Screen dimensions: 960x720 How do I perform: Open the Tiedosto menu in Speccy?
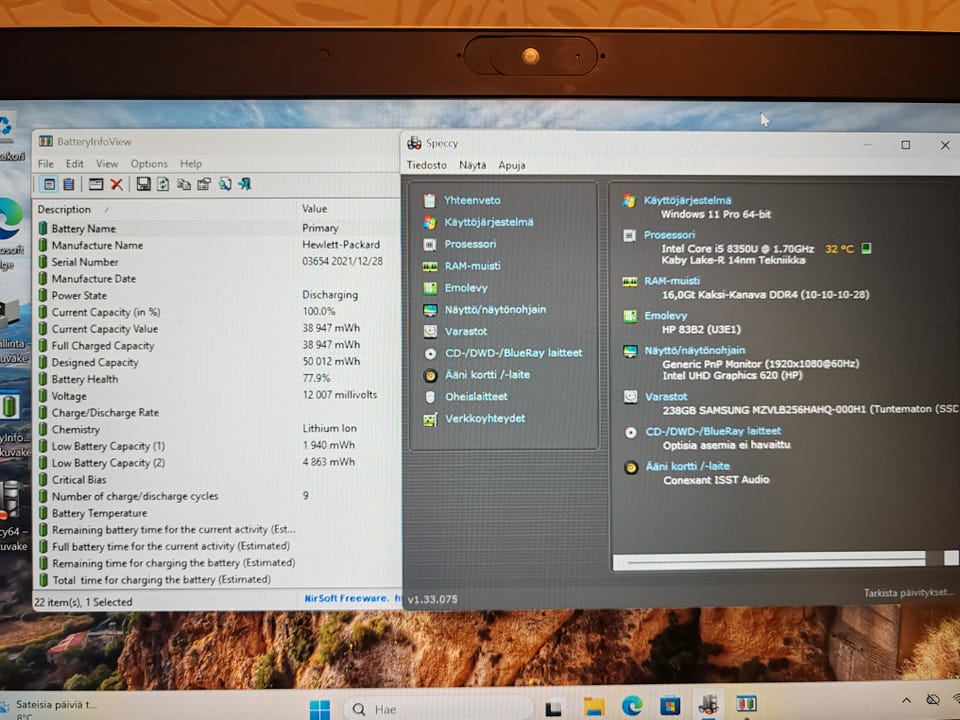[x=427, y=165]
